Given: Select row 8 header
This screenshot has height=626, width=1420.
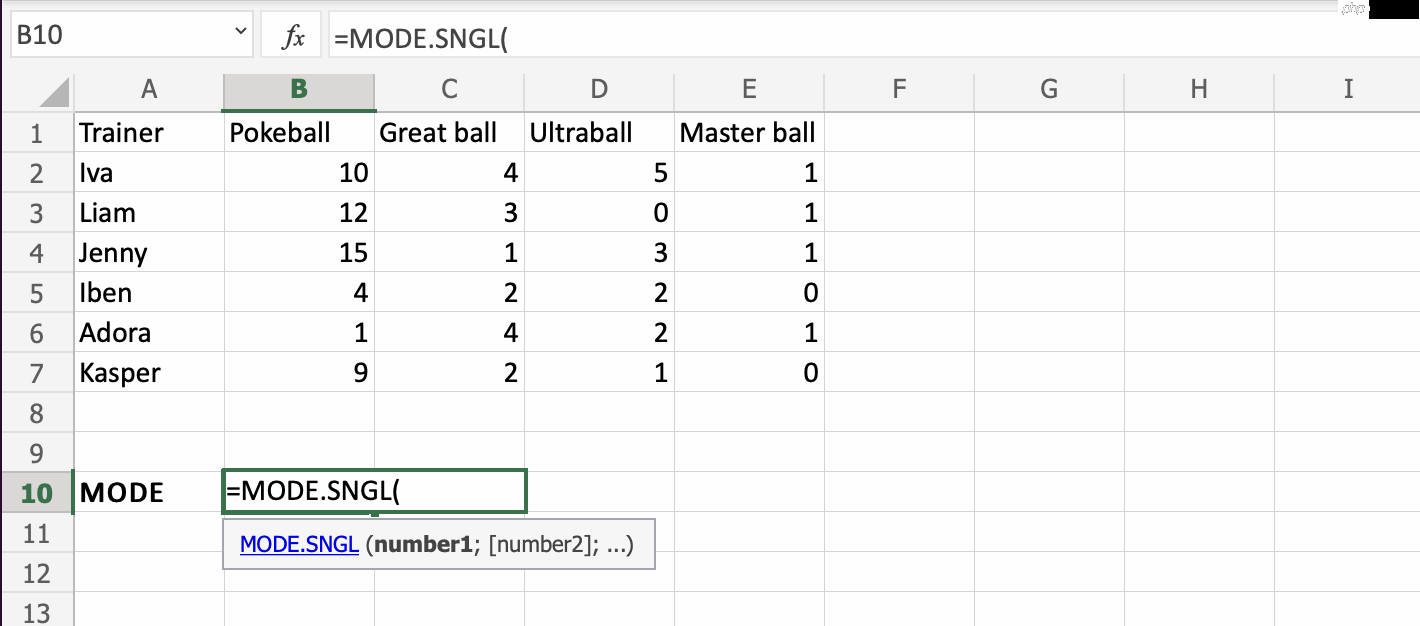Looking at the screenshot, I should click(x=37, y=412).
